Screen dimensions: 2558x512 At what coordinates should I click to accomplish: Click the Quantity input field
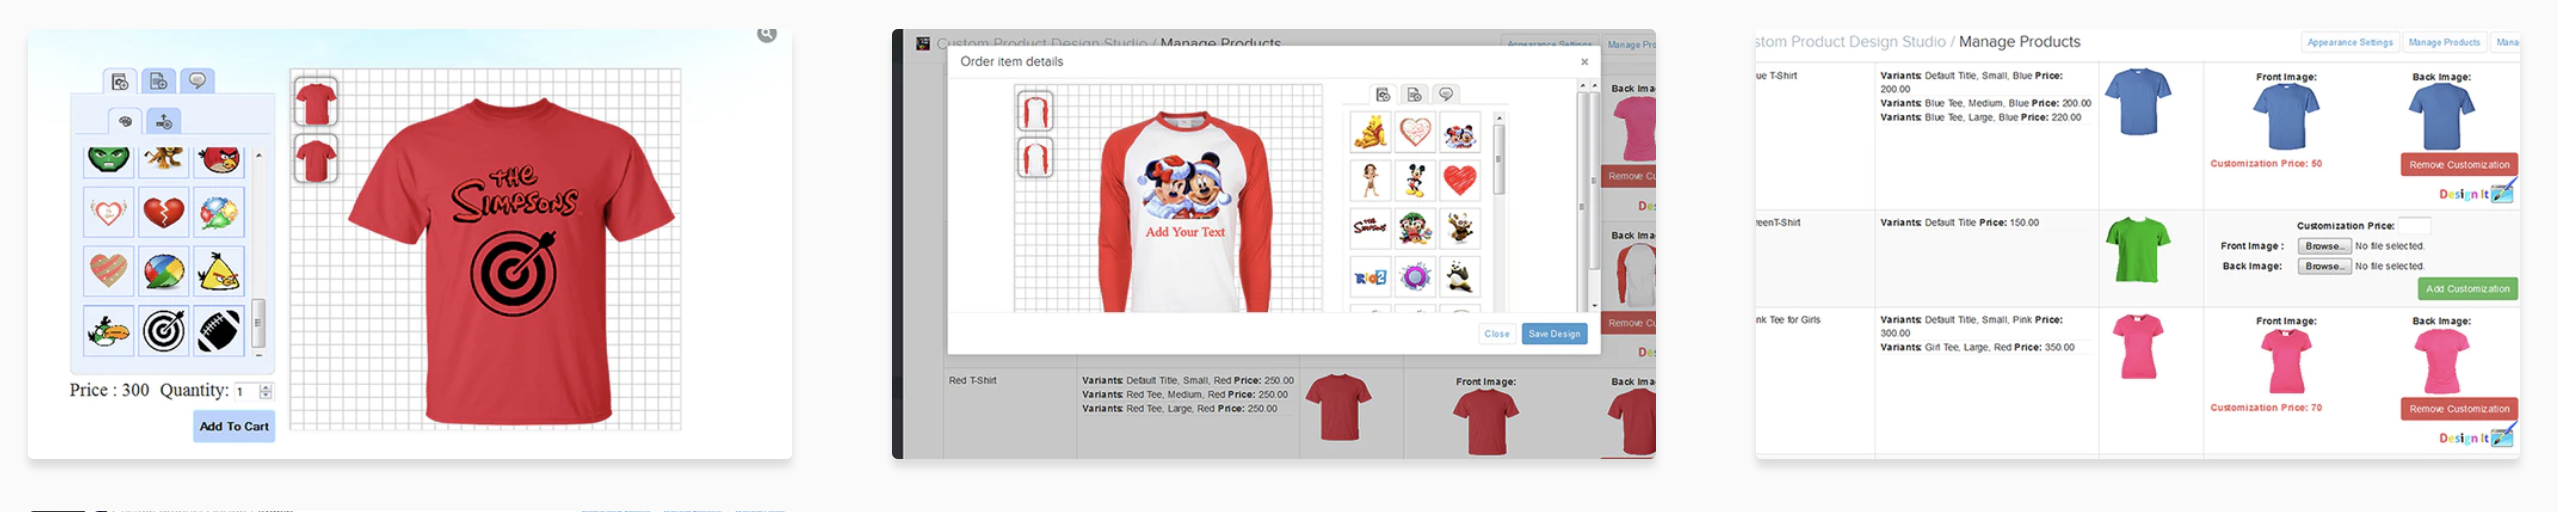tap(246, 391)
